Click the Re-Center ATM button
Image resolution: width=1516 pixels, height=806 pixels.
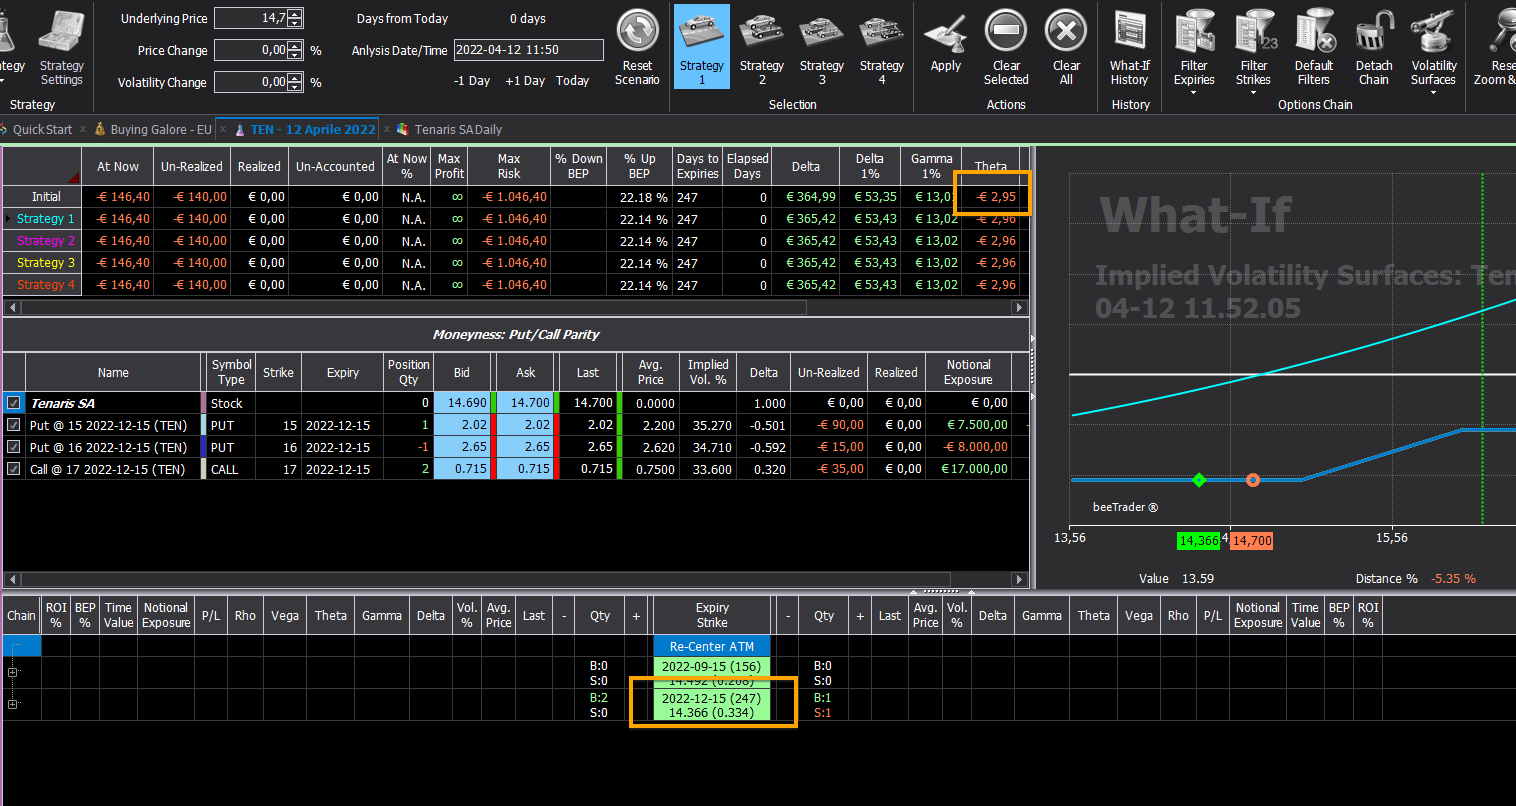tap(712, 646)
